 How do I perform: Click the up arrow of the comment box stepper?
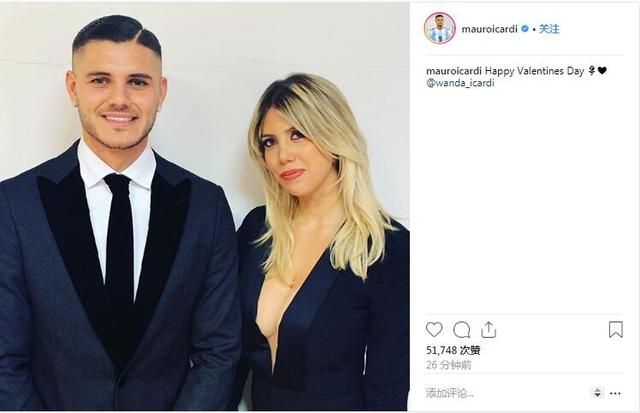point(597,391)
